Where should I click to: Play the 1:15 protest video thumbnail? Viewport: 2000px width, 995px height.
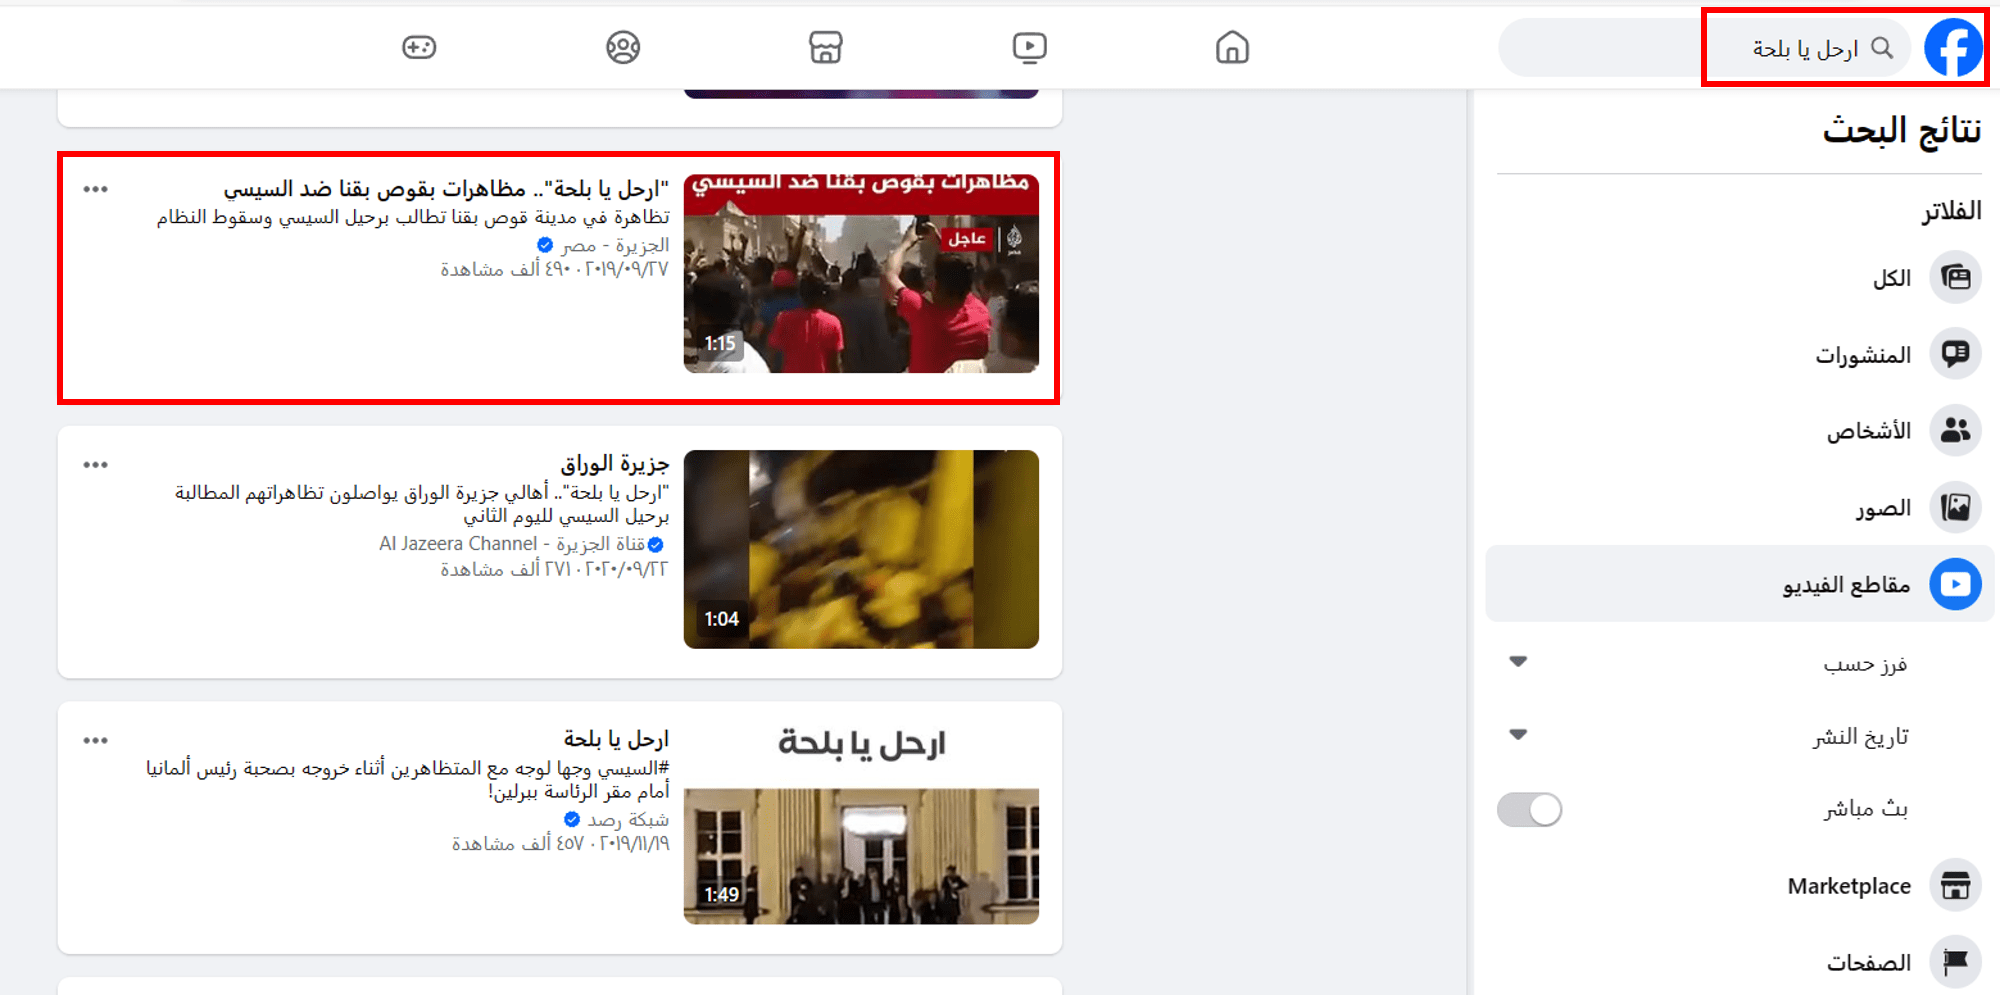coord(861,273)
